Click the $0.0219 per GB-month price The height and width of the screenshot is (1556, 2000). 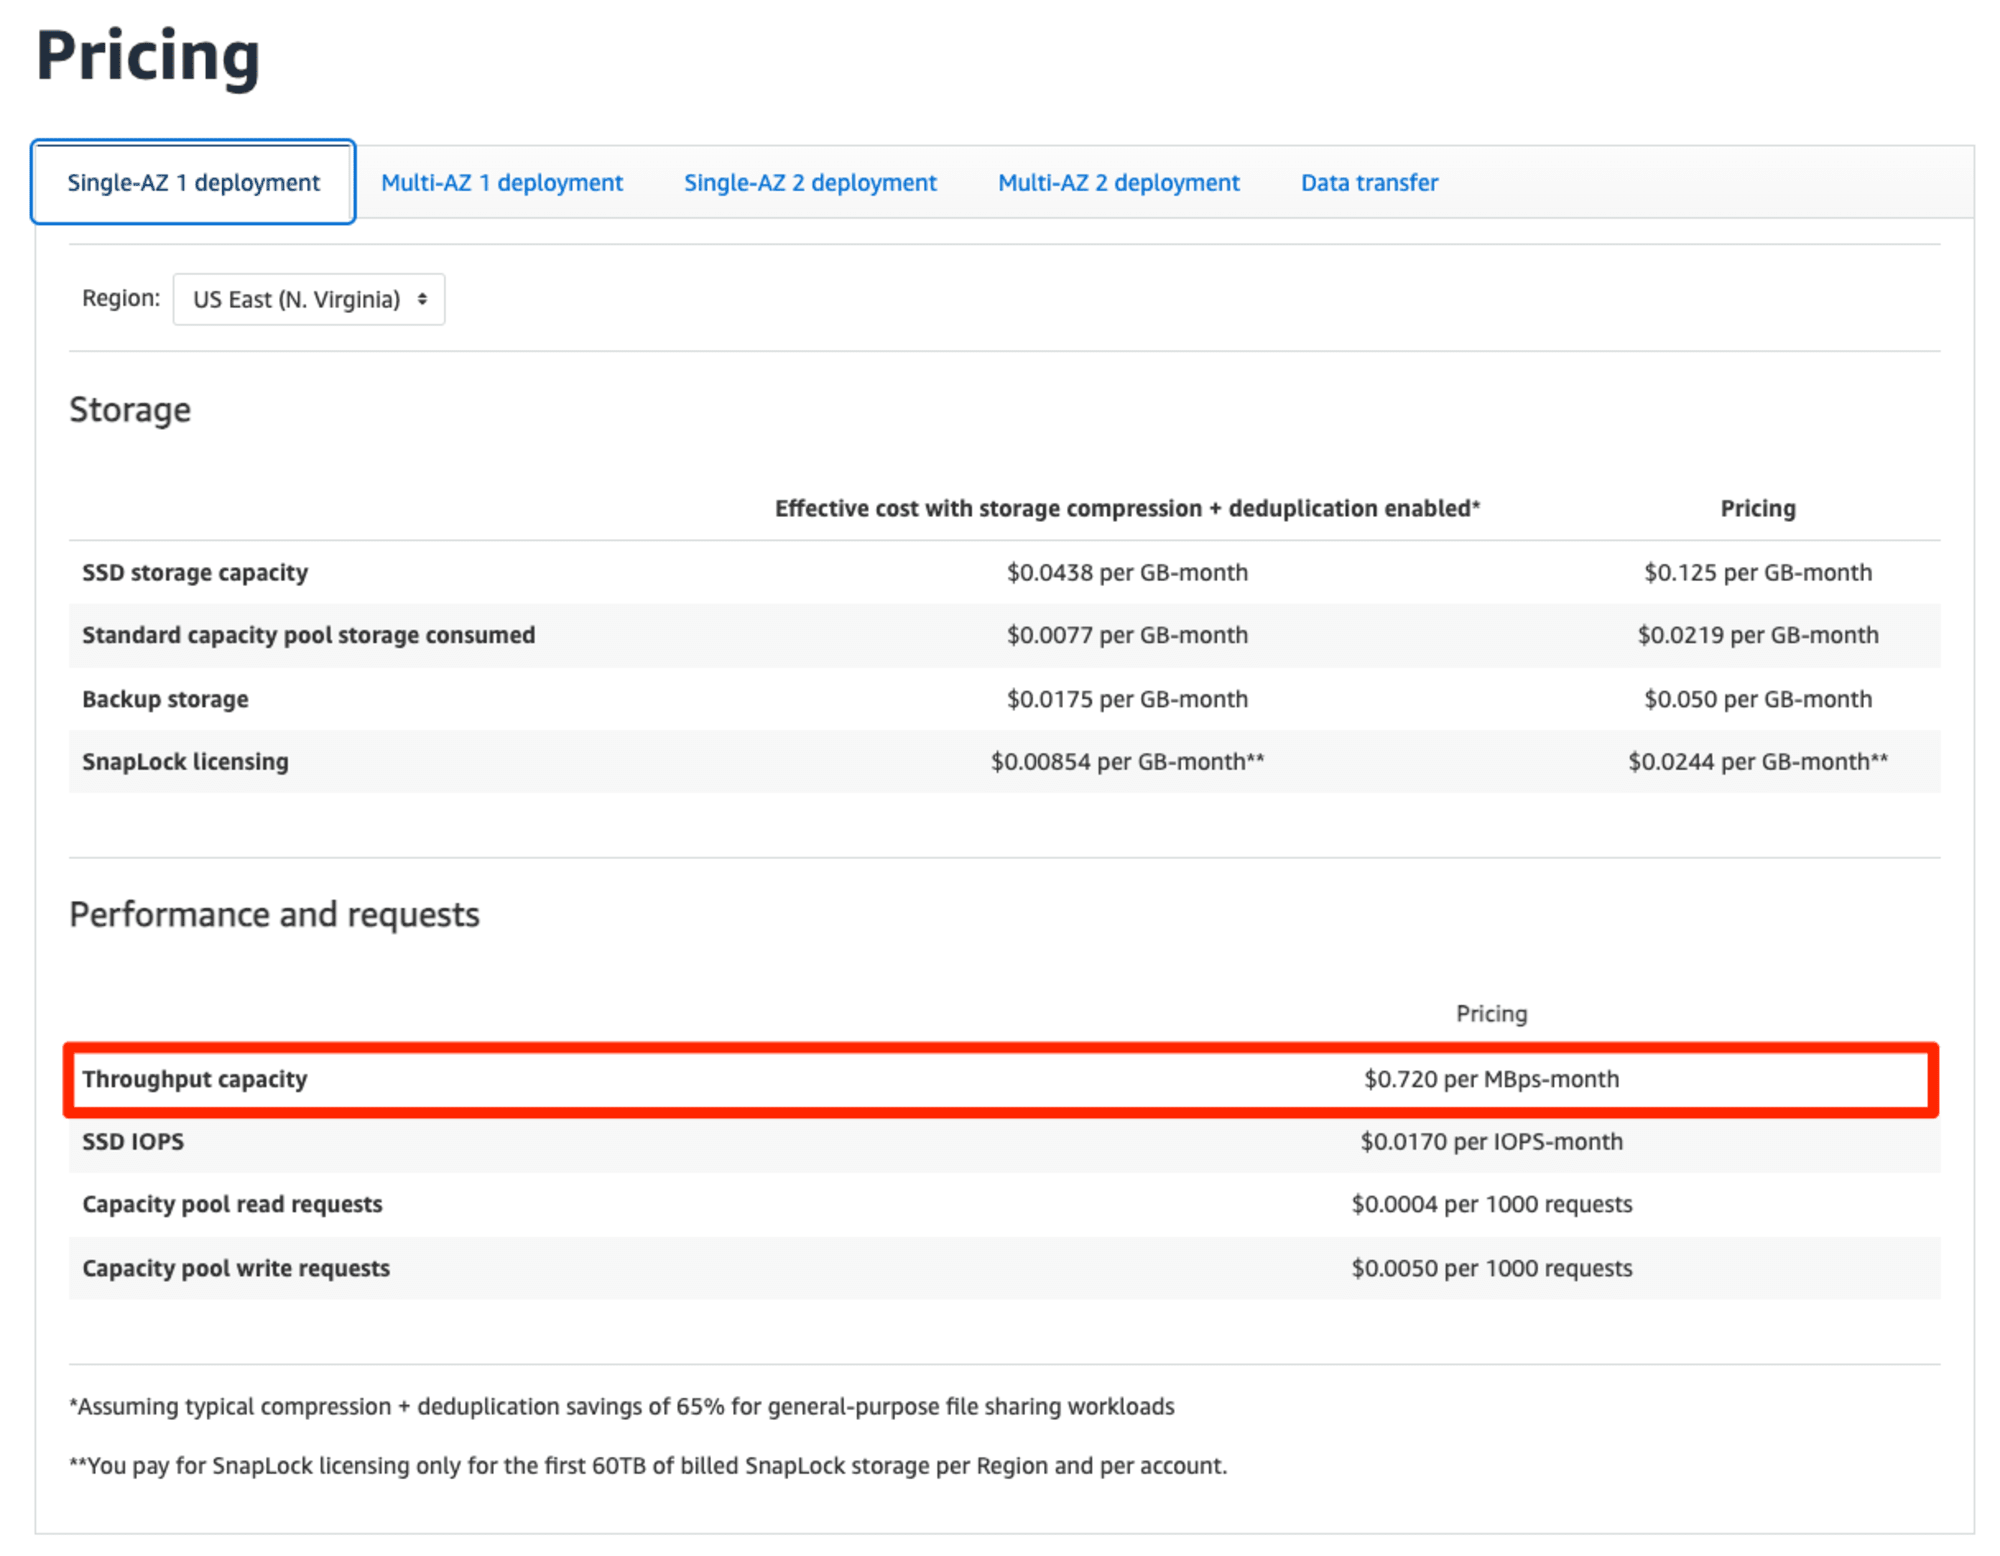1758,636
